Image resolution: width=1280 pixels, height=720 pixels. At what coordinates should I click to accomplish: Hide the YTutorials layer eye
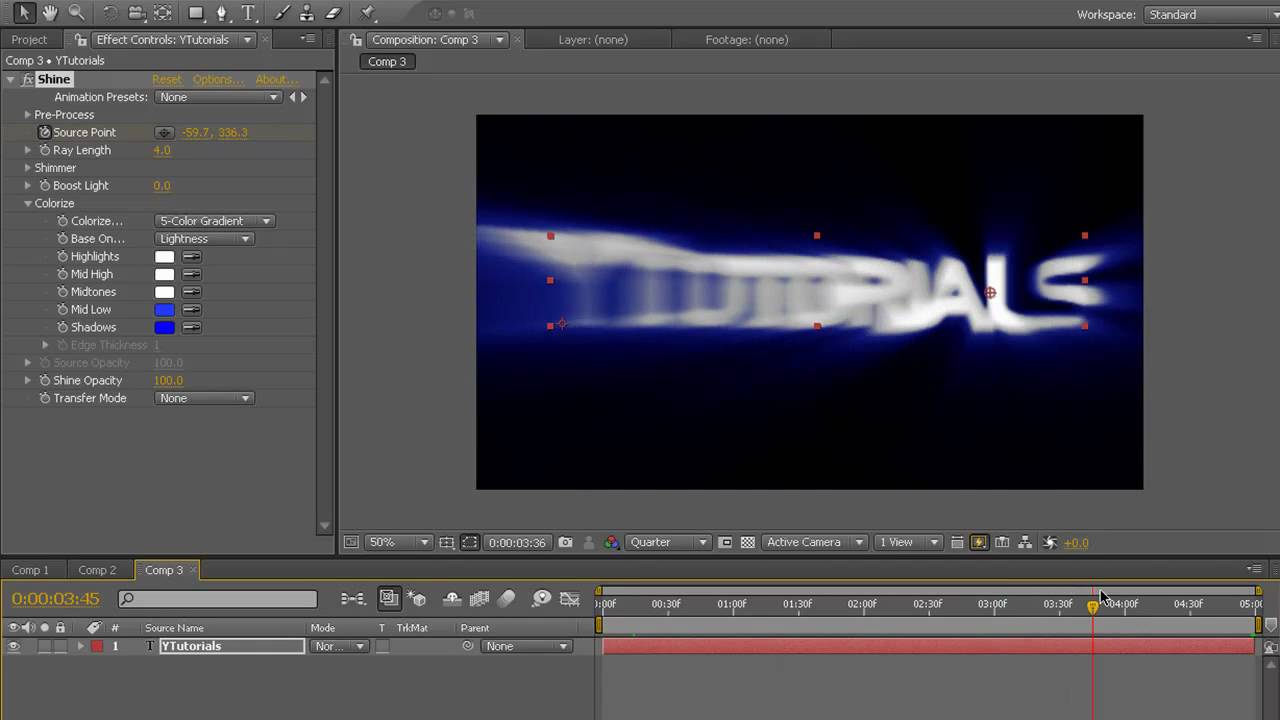click(14, 646)
